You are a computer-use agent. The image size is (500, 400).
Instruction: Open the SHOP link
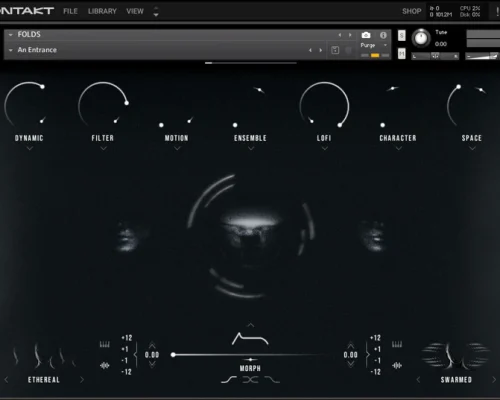tap(412, 11)
